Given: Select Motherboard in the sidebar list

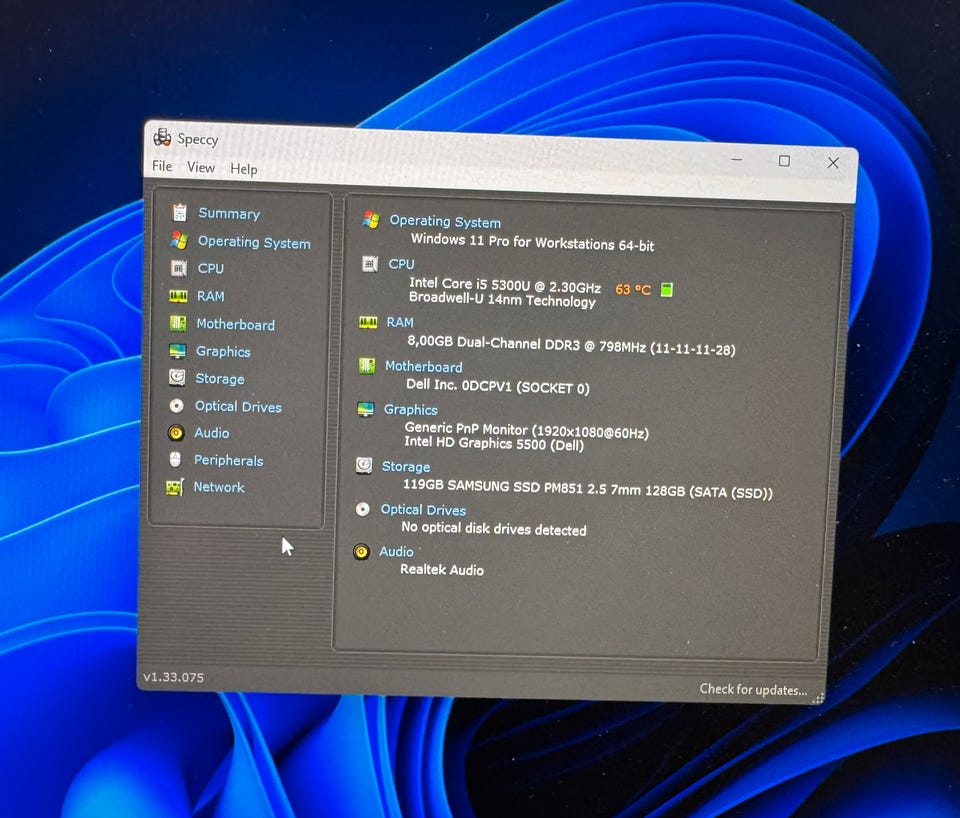Looking at the screenshot, I should click(236, 324).
